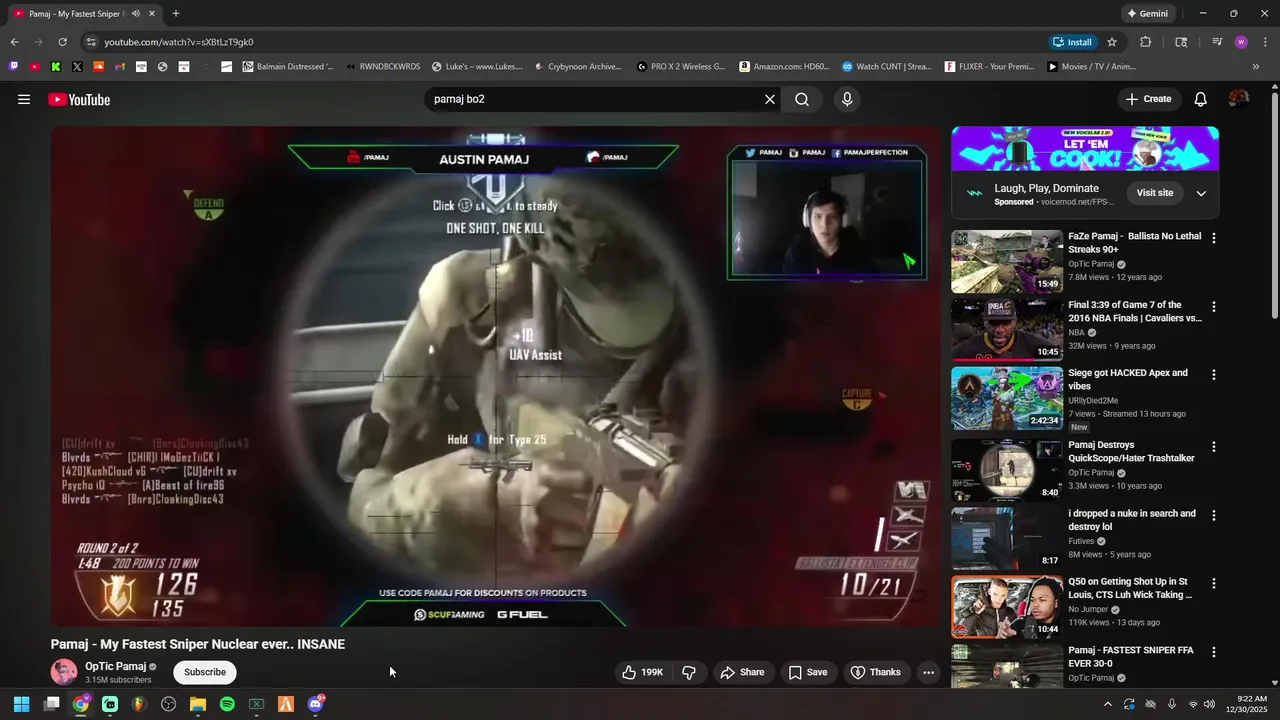Open options for dropped a nuke video

coord(1214,516)
